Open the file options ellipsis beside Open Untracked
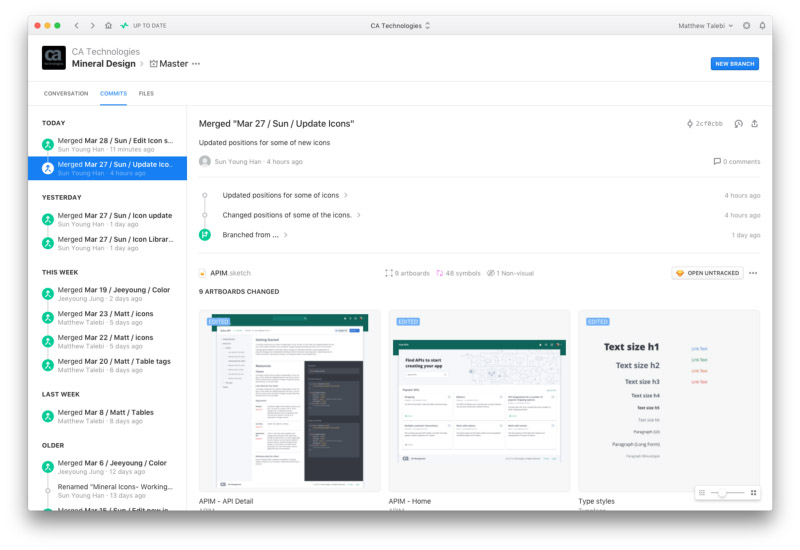 753,273
